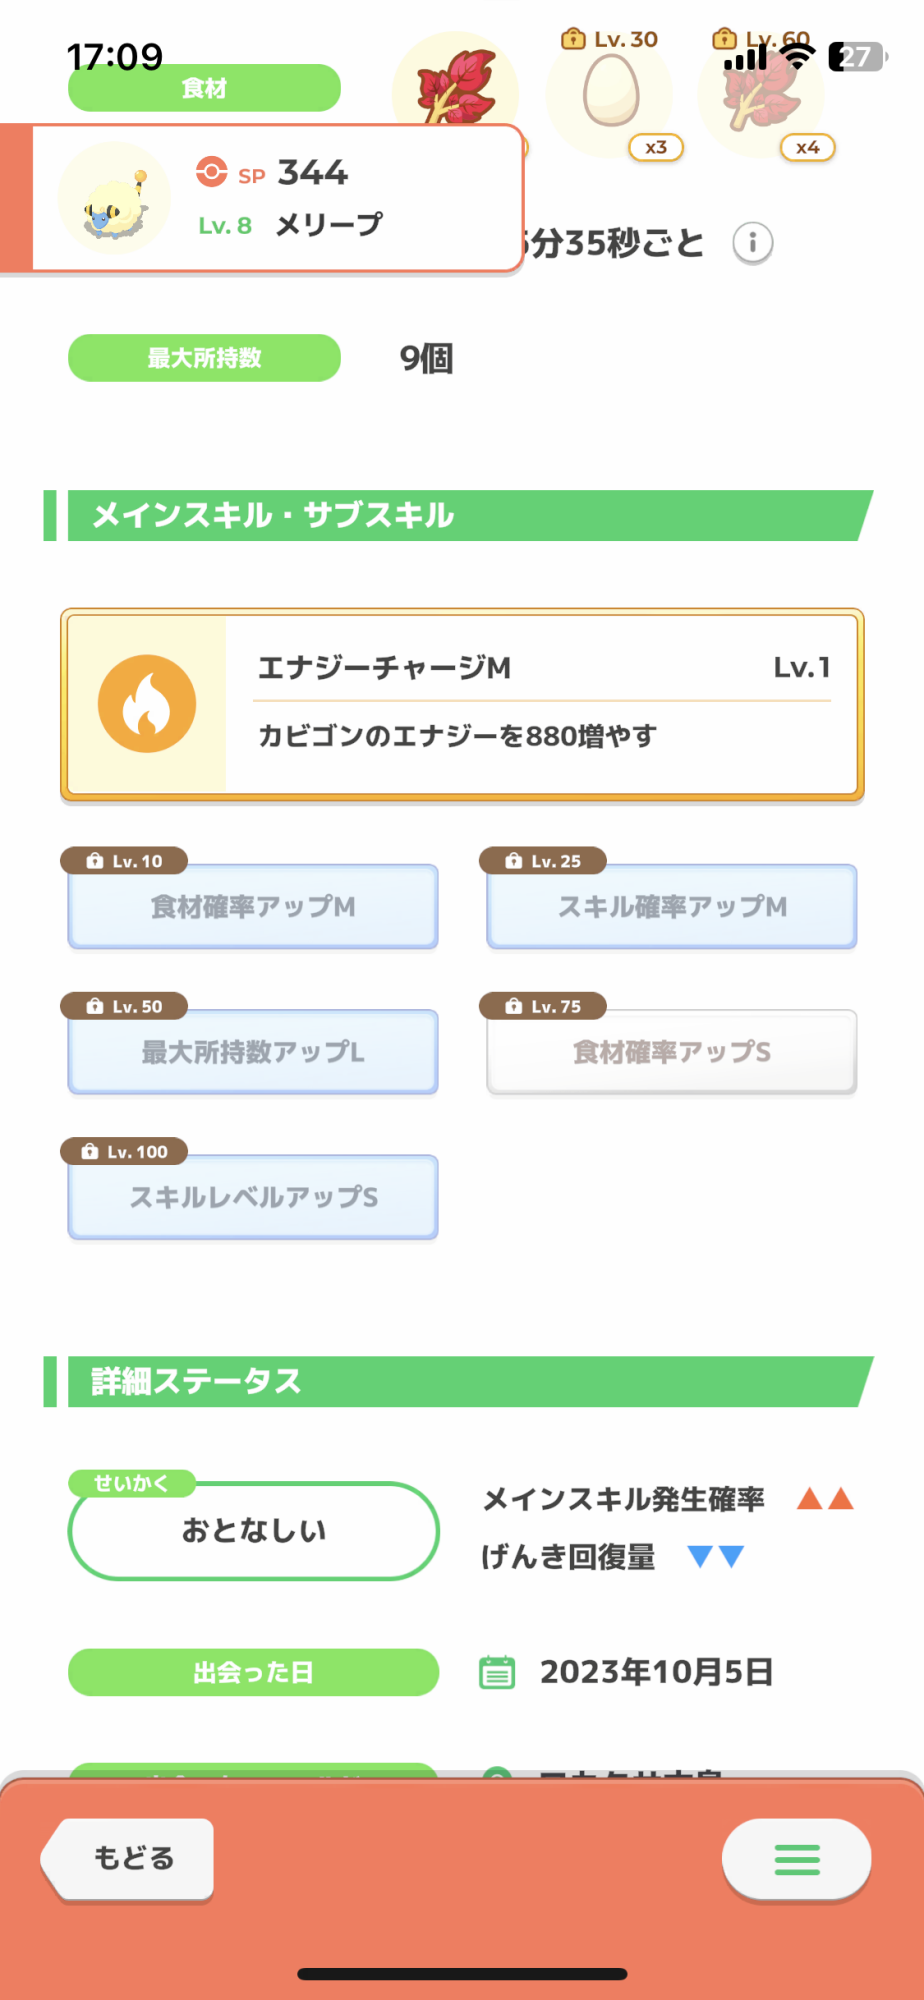Select the 食材確率アップM sub skill
The image size is (924, 2000).
(253, 906)
